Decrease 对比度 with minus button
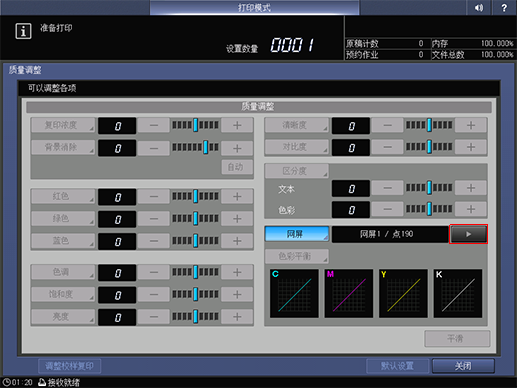 (387, 147)
